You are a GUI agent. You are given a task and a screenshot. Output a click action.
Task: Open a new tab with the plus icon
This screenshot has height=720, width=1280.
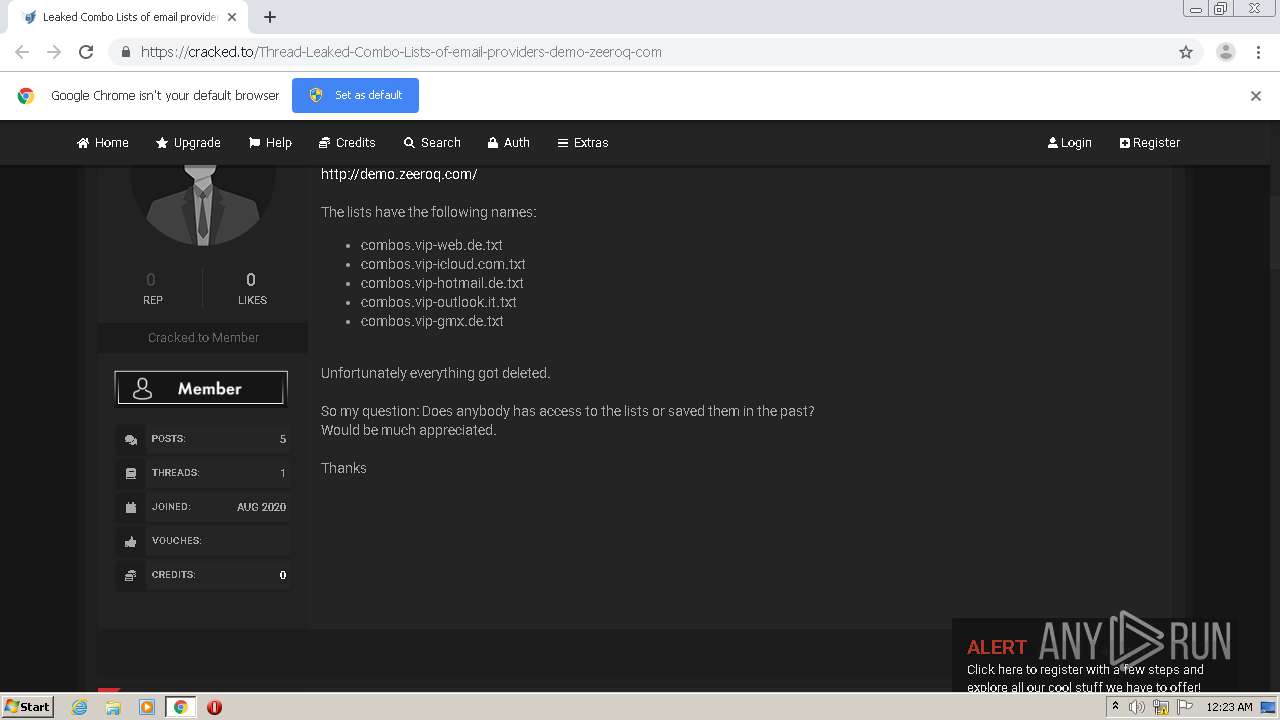coord(270,17)
